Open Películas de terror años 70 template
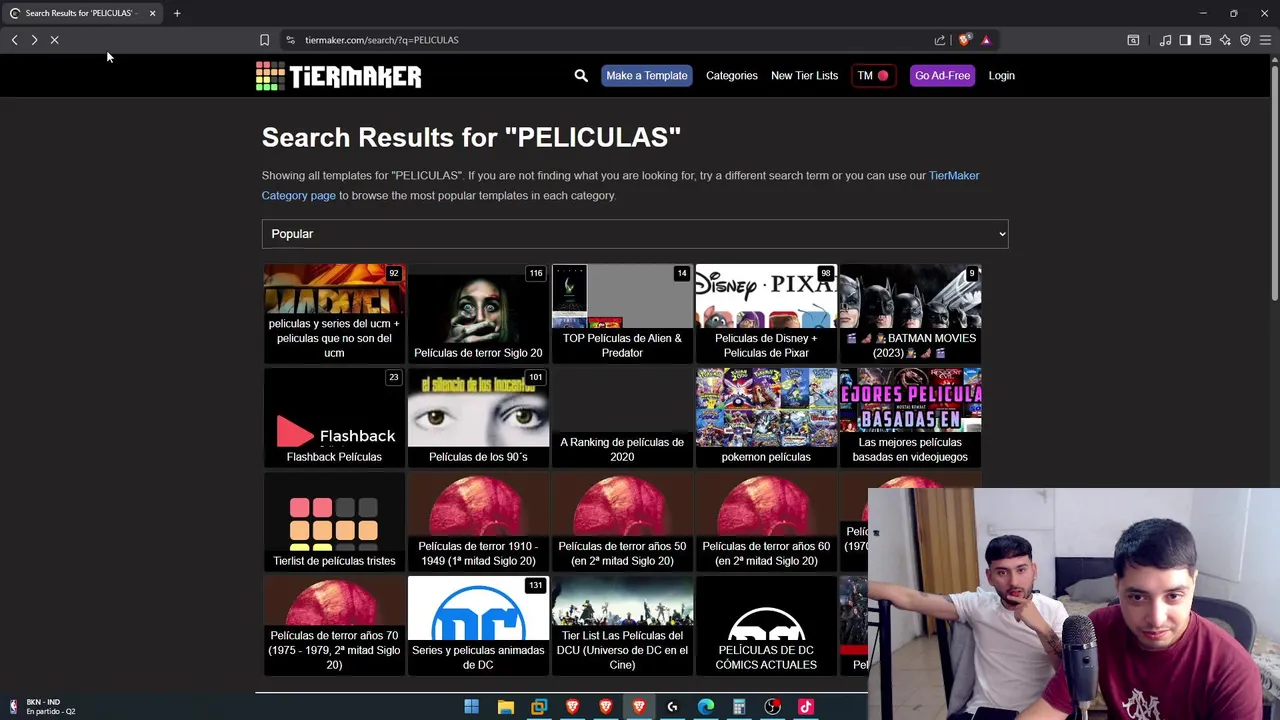Image resolution: width=1280 pixels, height=720 pixels. click(334, 625)
